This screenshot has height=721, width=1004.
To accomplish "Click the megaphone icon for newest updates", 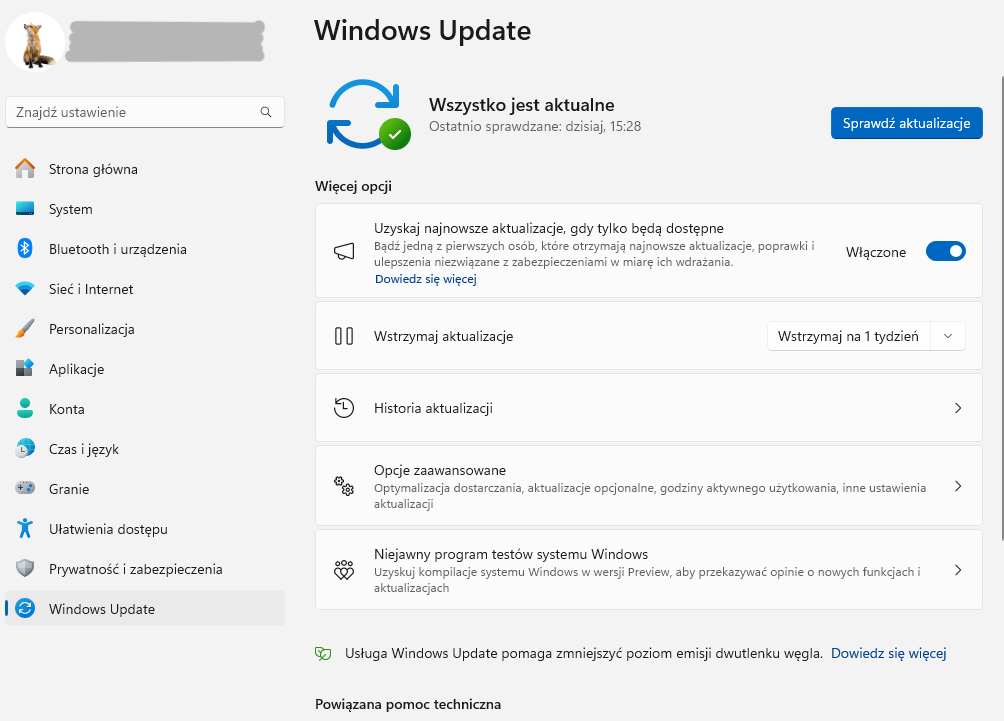I will (x=344, y=251).
